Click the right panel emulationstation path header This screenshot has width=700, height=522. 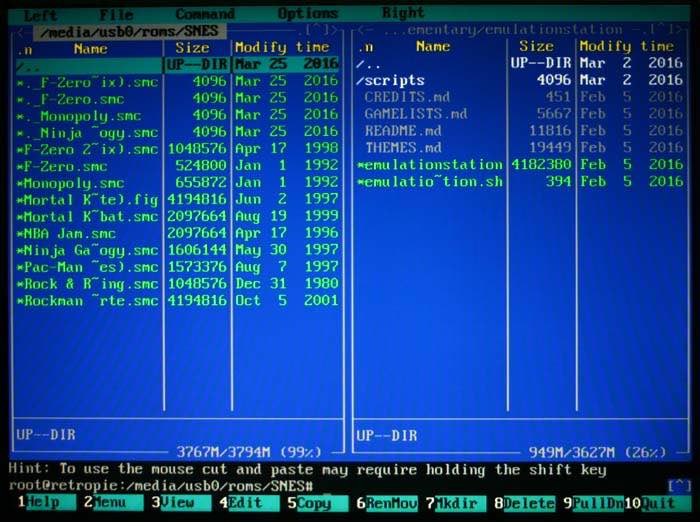click(503, 30)
